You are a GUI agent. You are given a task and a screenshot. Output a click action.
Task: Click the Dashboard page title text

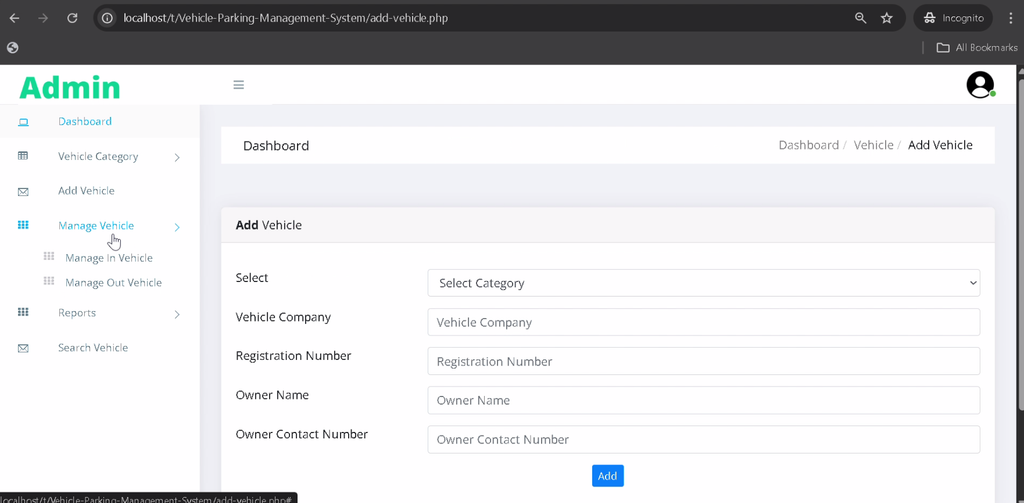276,146
